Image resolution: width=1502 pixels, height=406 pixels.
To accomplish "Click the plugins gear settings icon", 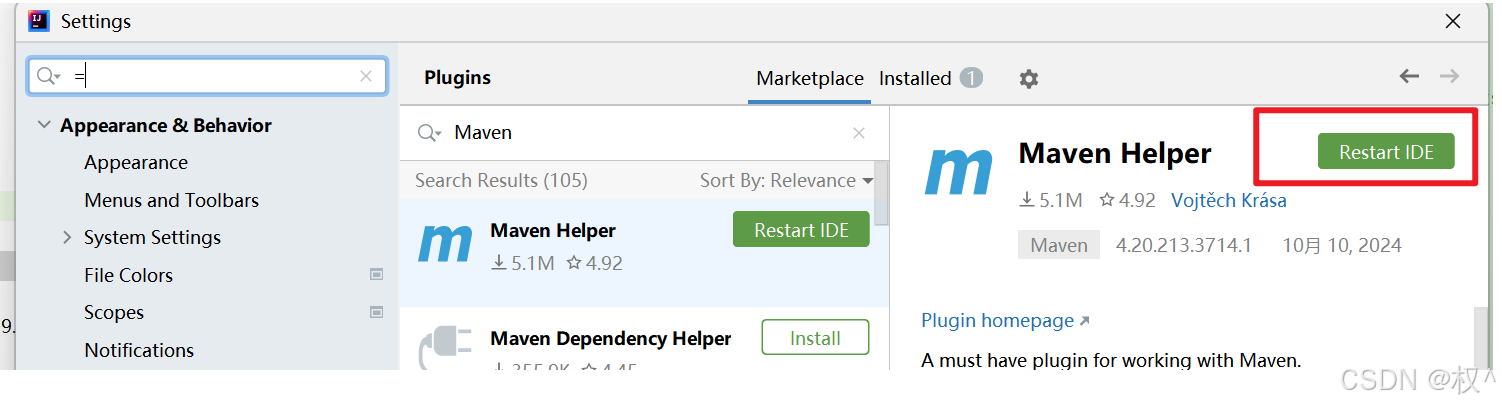I will click(1028, 79).
